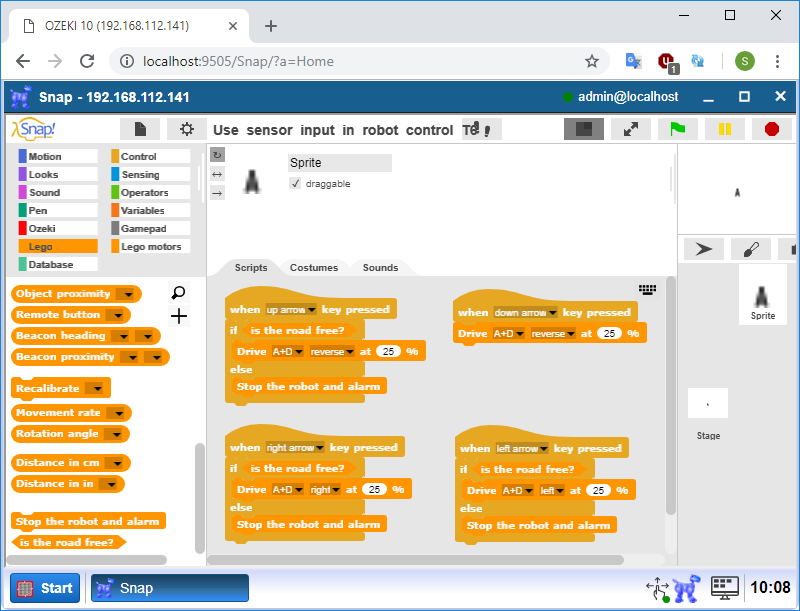Open the Ozeki block category
Screen dimensions: 800x611
[x=58, y=228]
